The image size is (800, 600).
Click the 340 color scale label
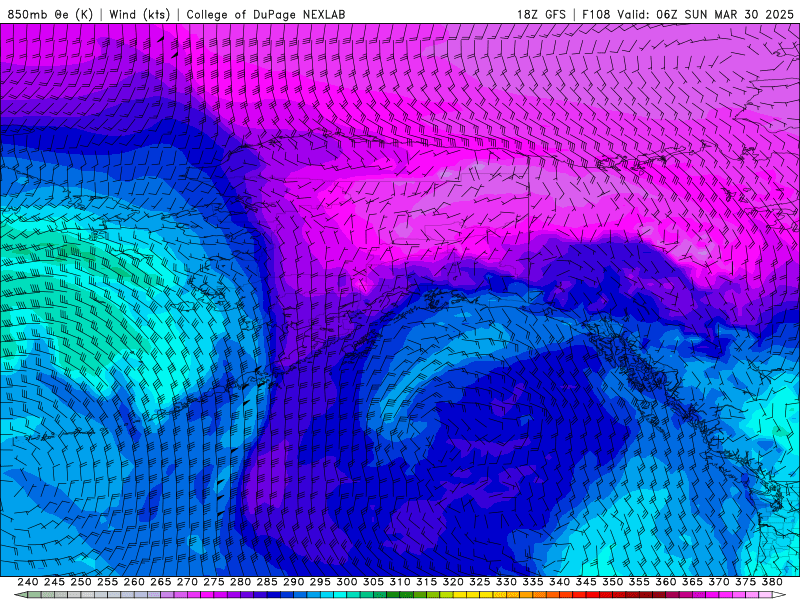559,582
